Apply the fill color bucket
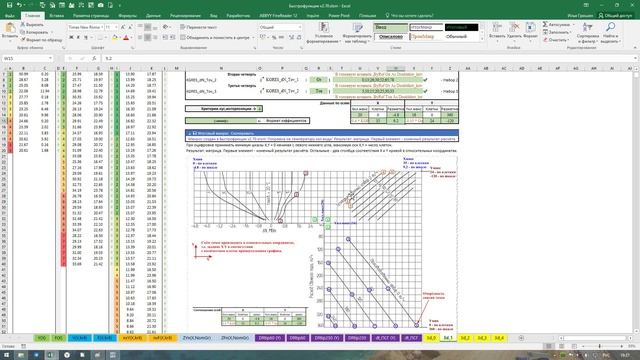This screenshot has height=360, width=640. (x=115, y=38)
